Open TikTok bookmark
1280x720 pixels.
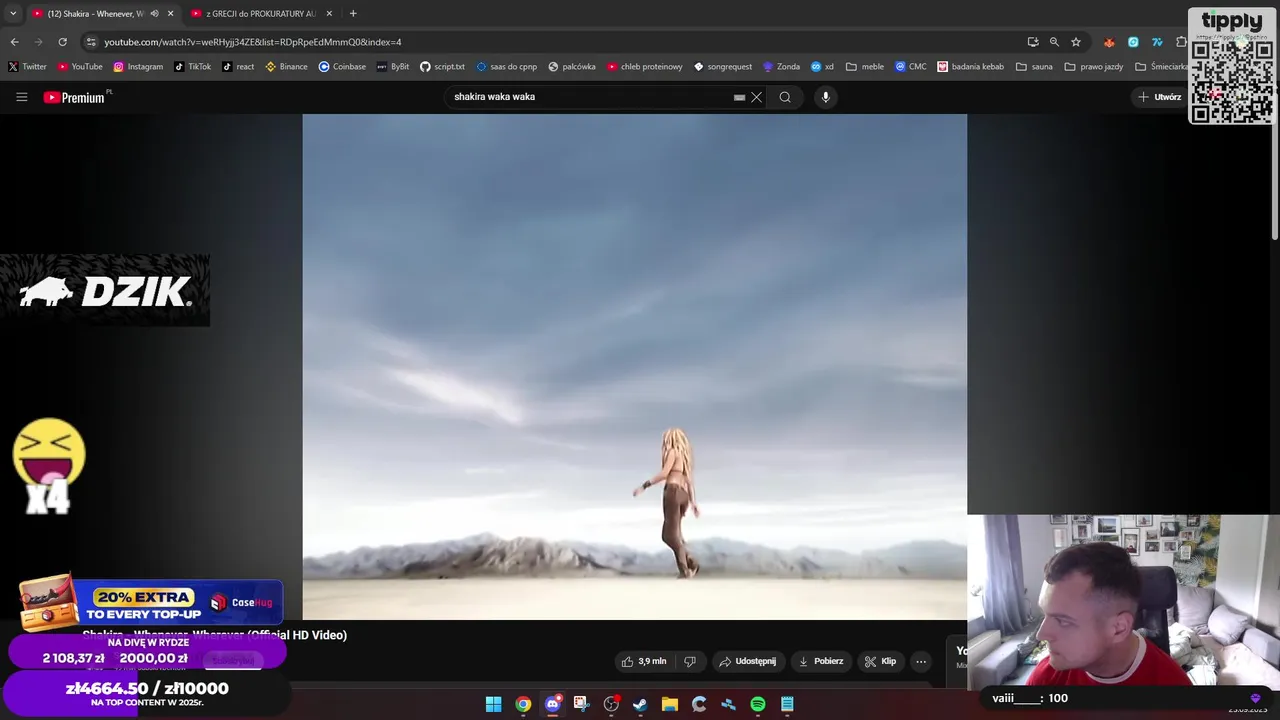[x=193, y=67]
